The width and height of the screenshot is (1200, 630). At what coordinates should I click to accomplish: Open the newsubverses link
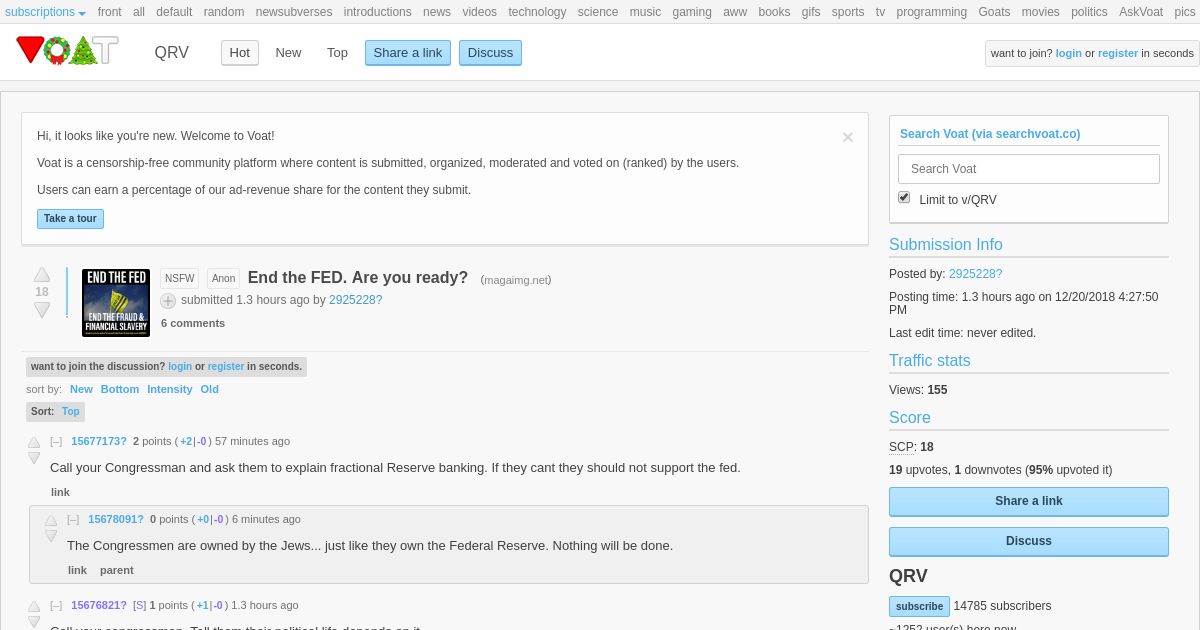(x=294, y=12)
